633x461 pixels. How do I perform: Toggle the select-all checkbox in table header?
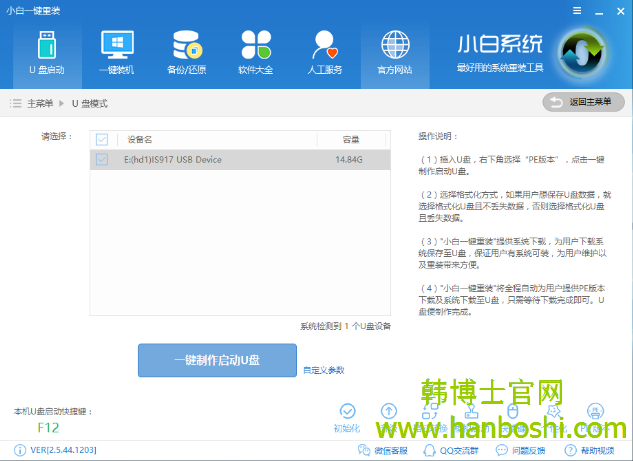[102, 139]
